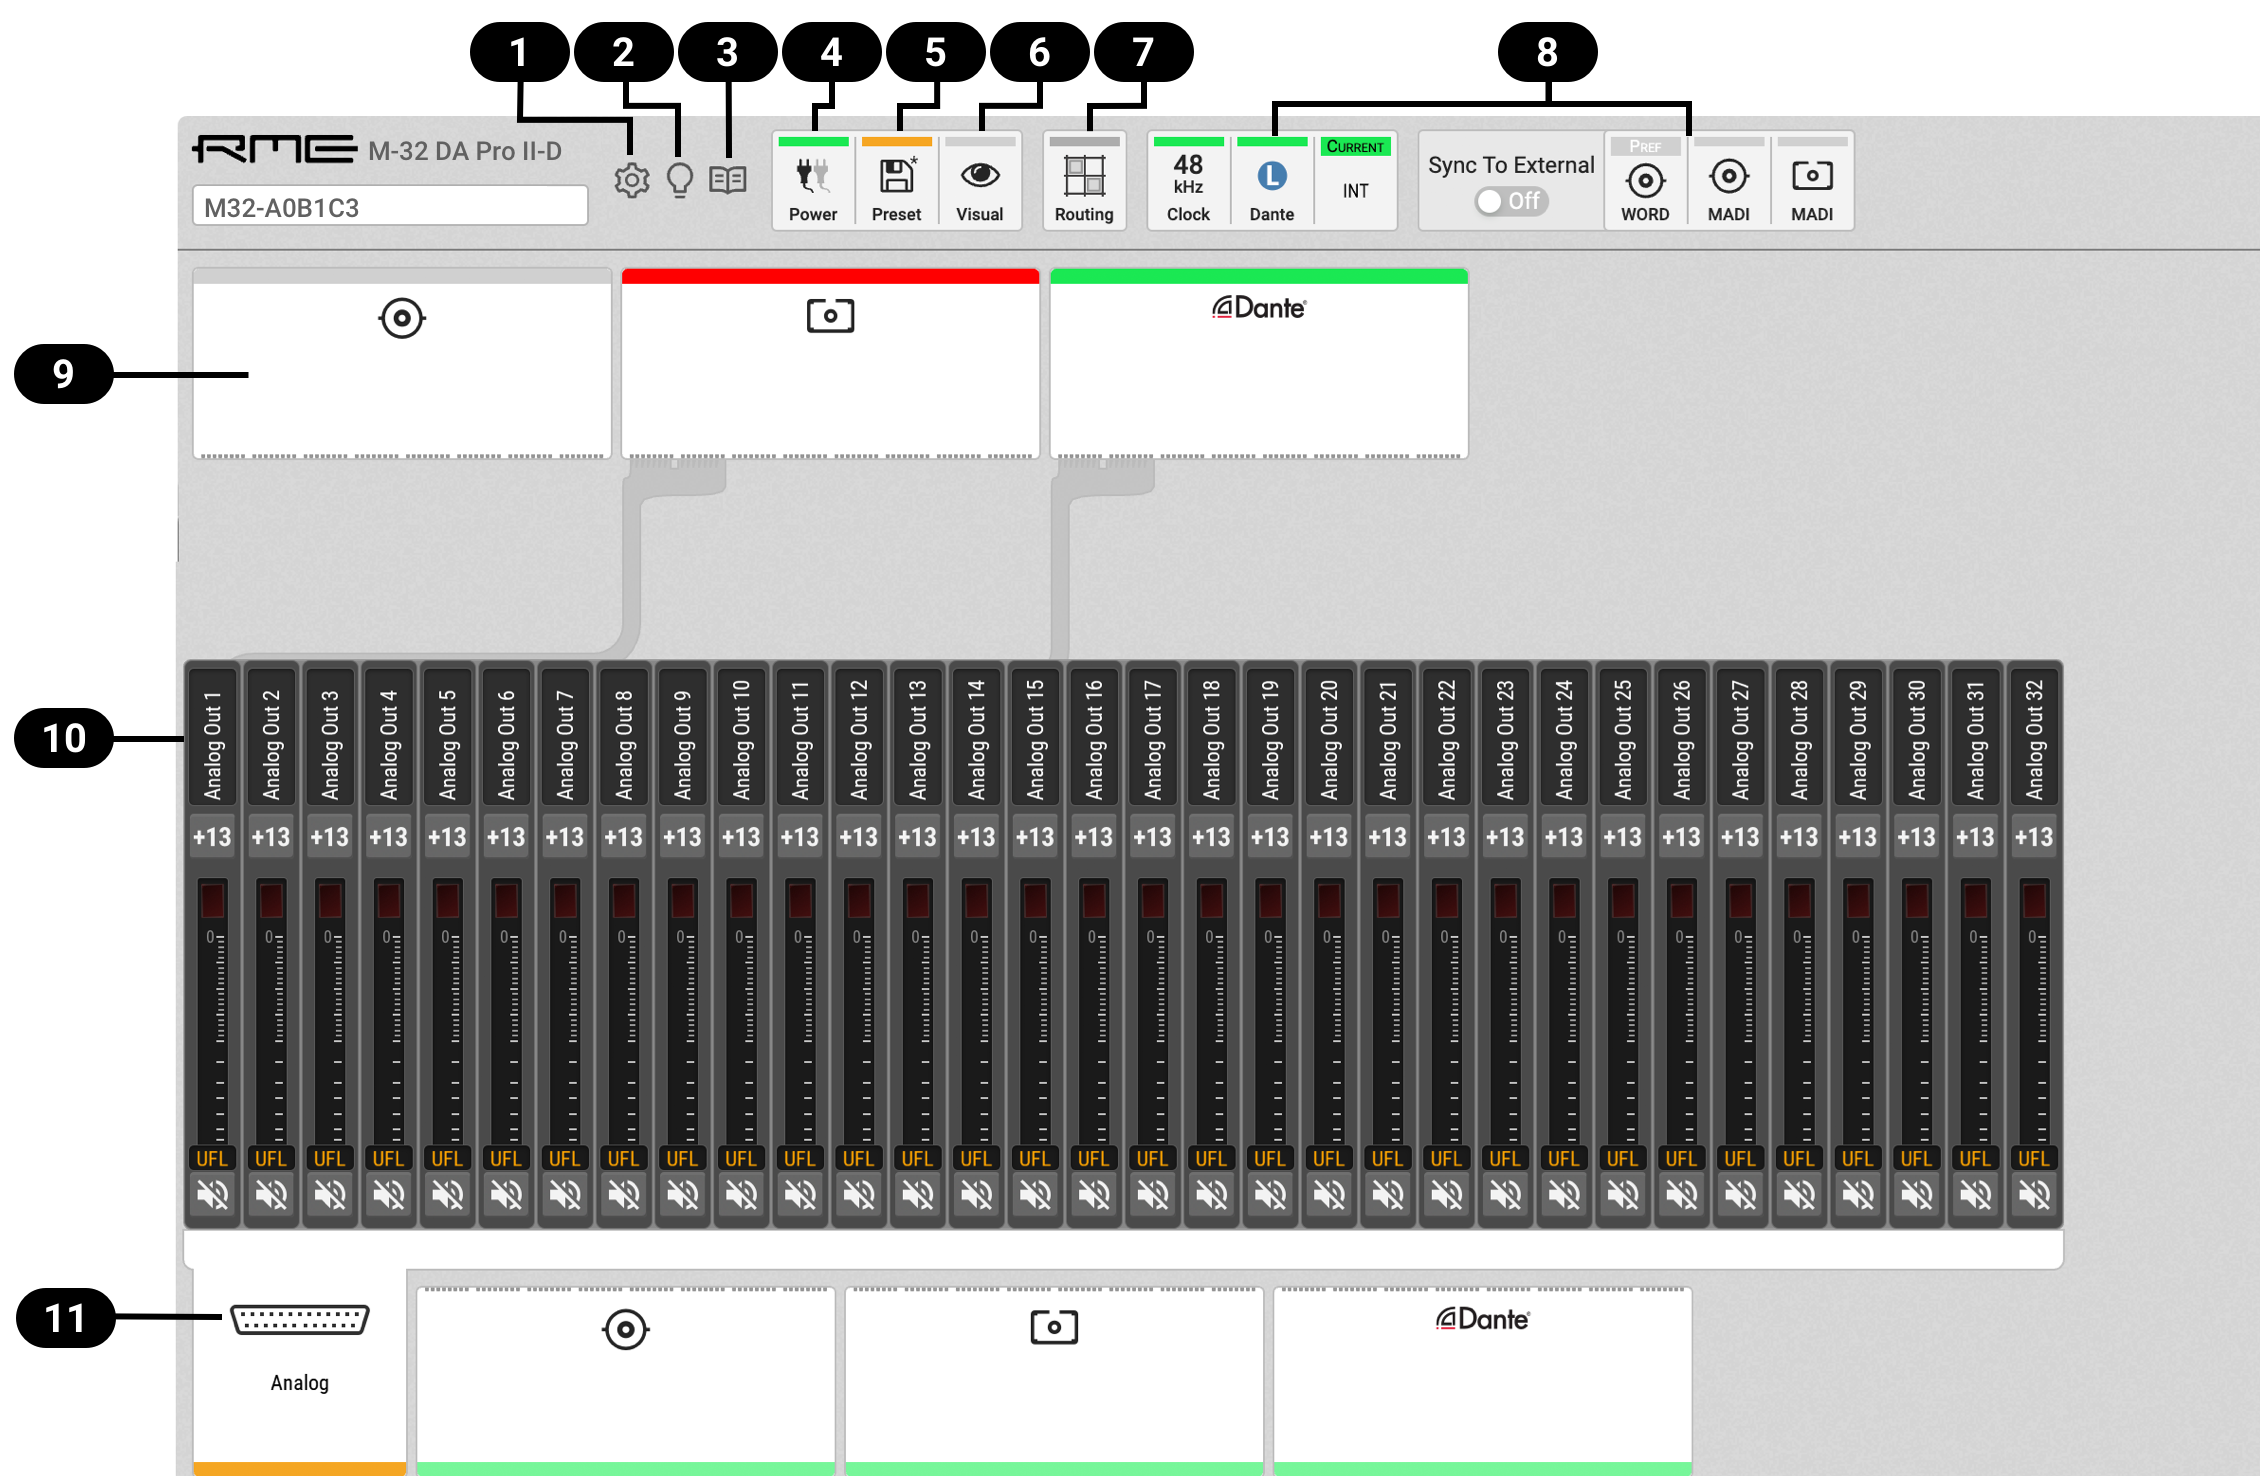Open +13 level dropdown for Analog Out 21
The width and height of the screenshot is (2260, 1476).
pyautogui.click(x=1388, y=836)
